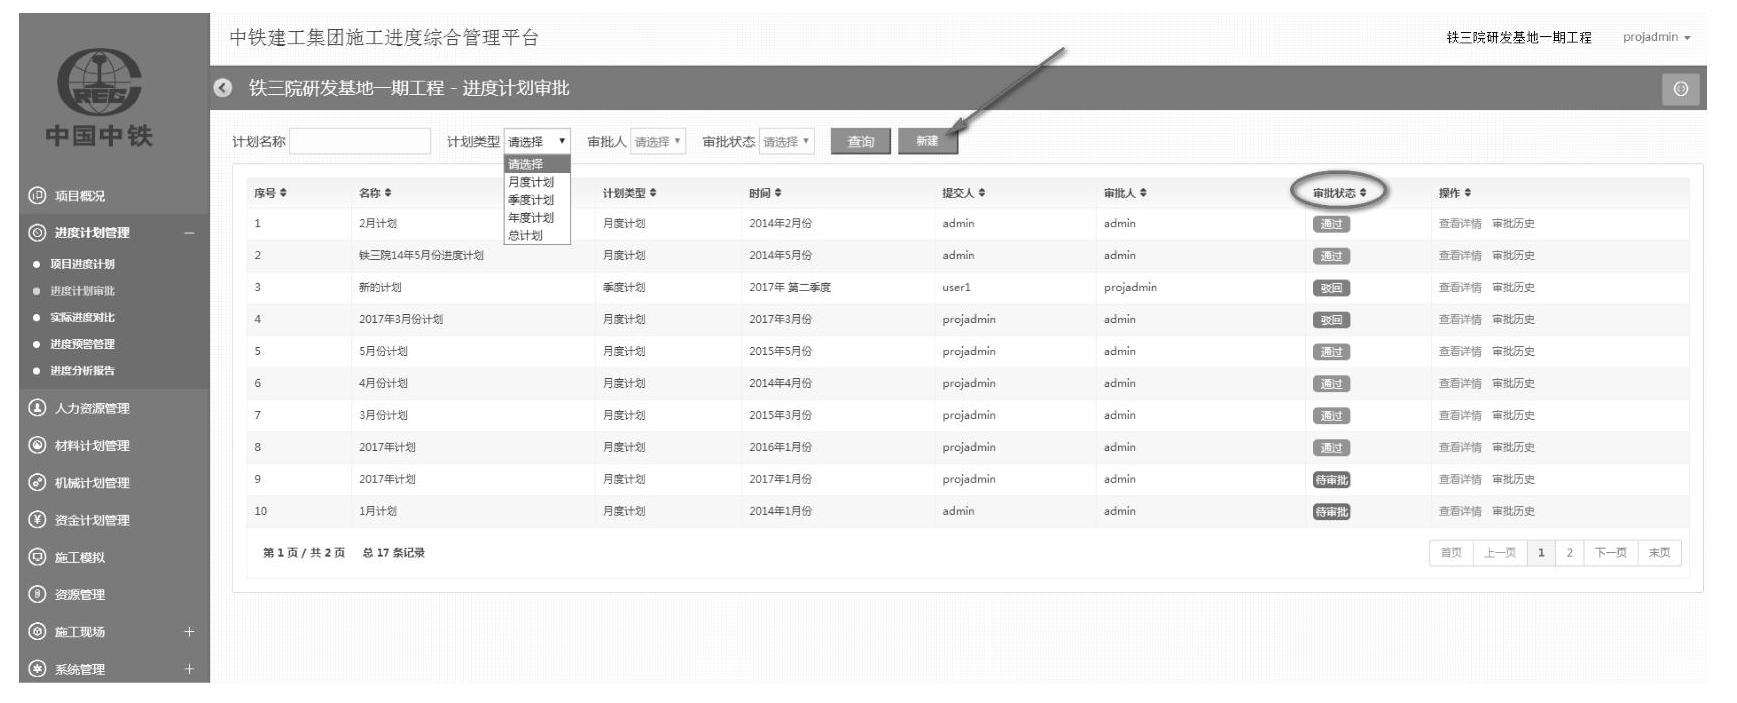Choose 季度计划 in dropdown list
Screen dimensions: 1737x703
537,200
